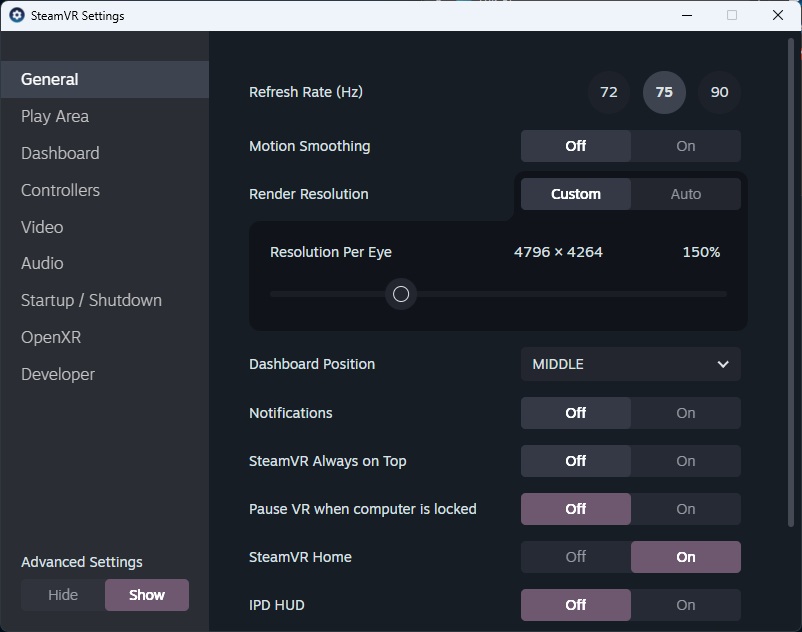Click the 4796 × 4264 resolution value
The width and height of the screenshot is (802, 632).
click(x=558, y=252)
